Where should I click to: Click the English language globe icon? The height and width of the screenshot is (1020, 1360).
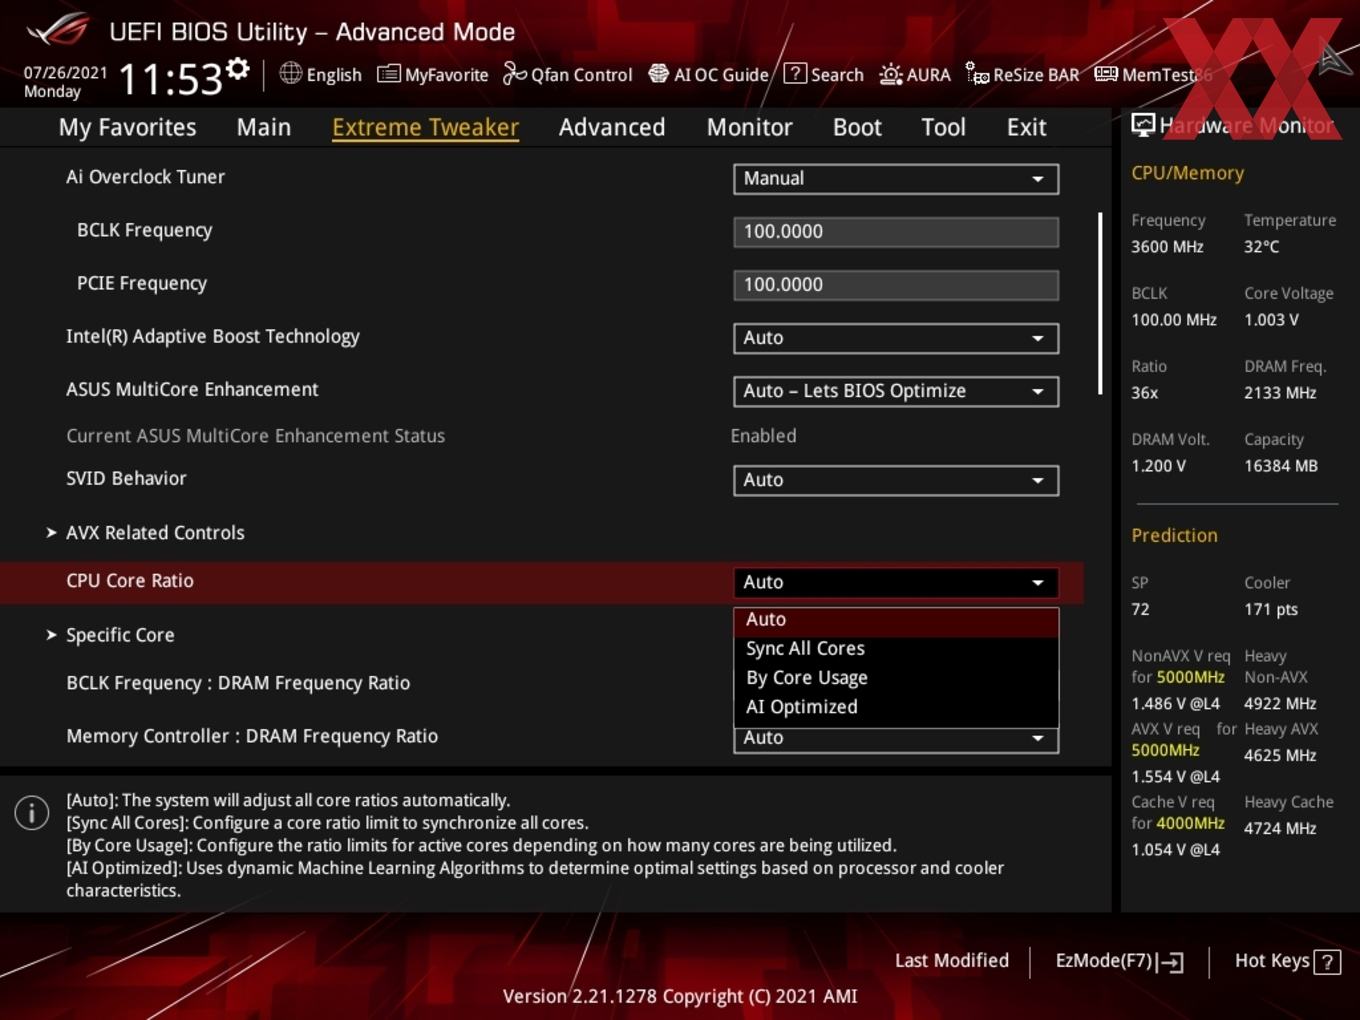(290, 73)
